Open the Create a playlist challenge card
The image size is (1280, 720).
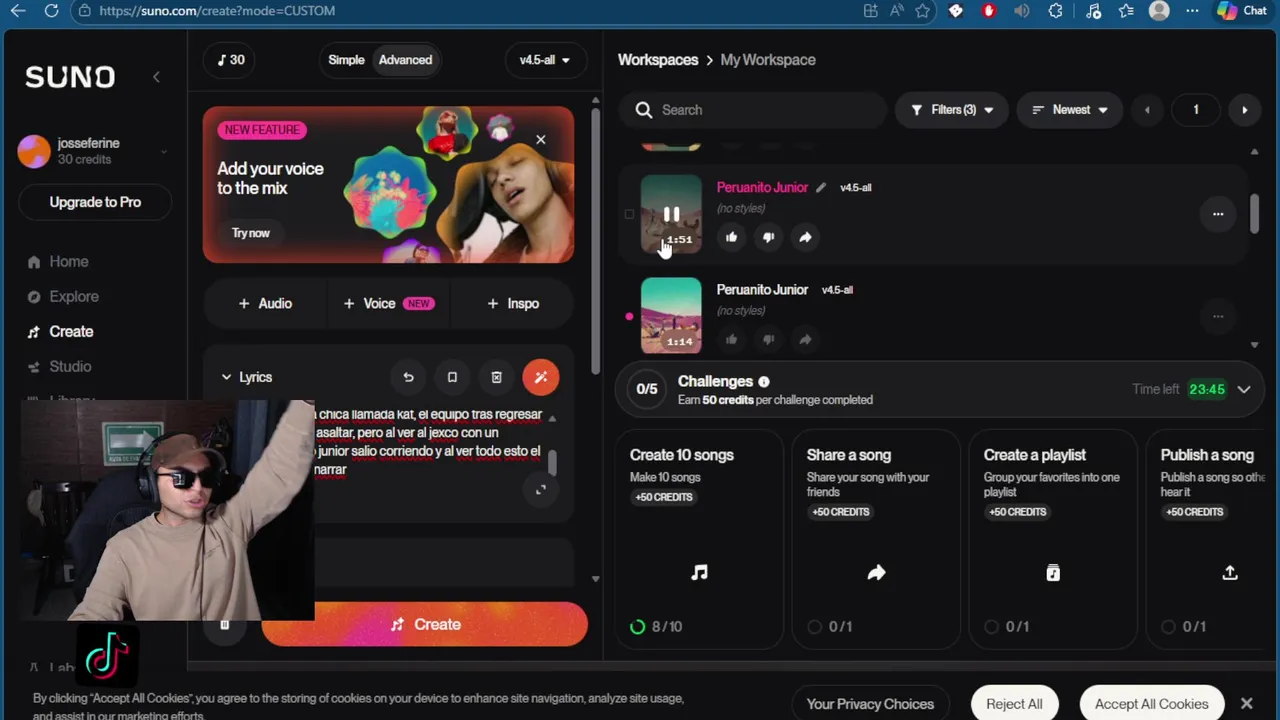point(1053,540)
